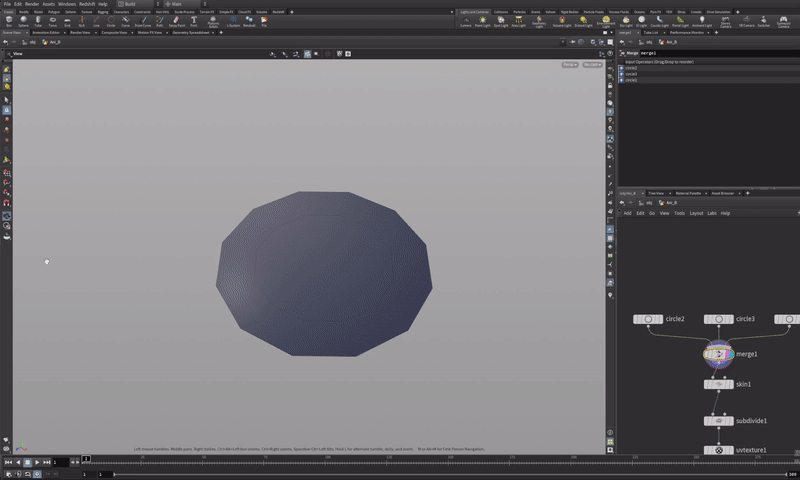Viewport: 800px width, 480px height.
Task: Select the subdivide1 node
Action: [x=718, y=421]
